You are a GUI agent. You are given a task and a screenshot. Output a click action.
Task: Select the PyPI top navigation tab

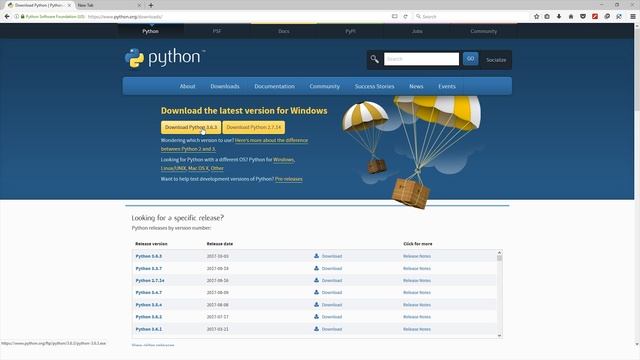pyautogui.click(x=350, y=31)
